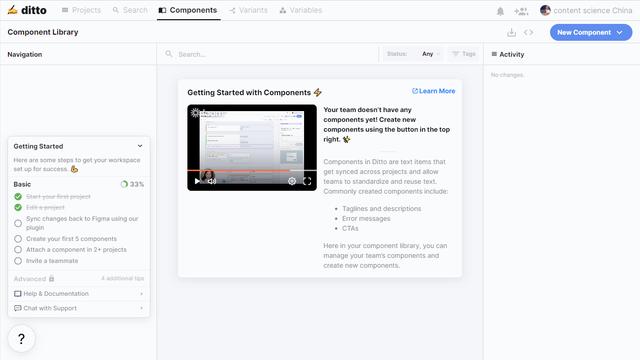Click the Navigation panel heading
This screenshot has width=640, height=360.
coord(25,54)
